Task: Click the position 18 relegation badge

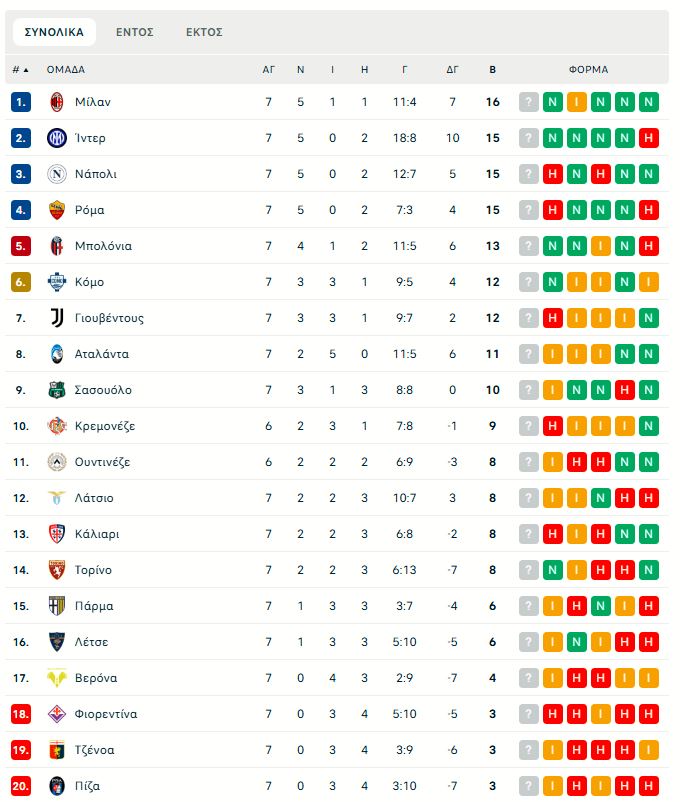Action: 21,714
